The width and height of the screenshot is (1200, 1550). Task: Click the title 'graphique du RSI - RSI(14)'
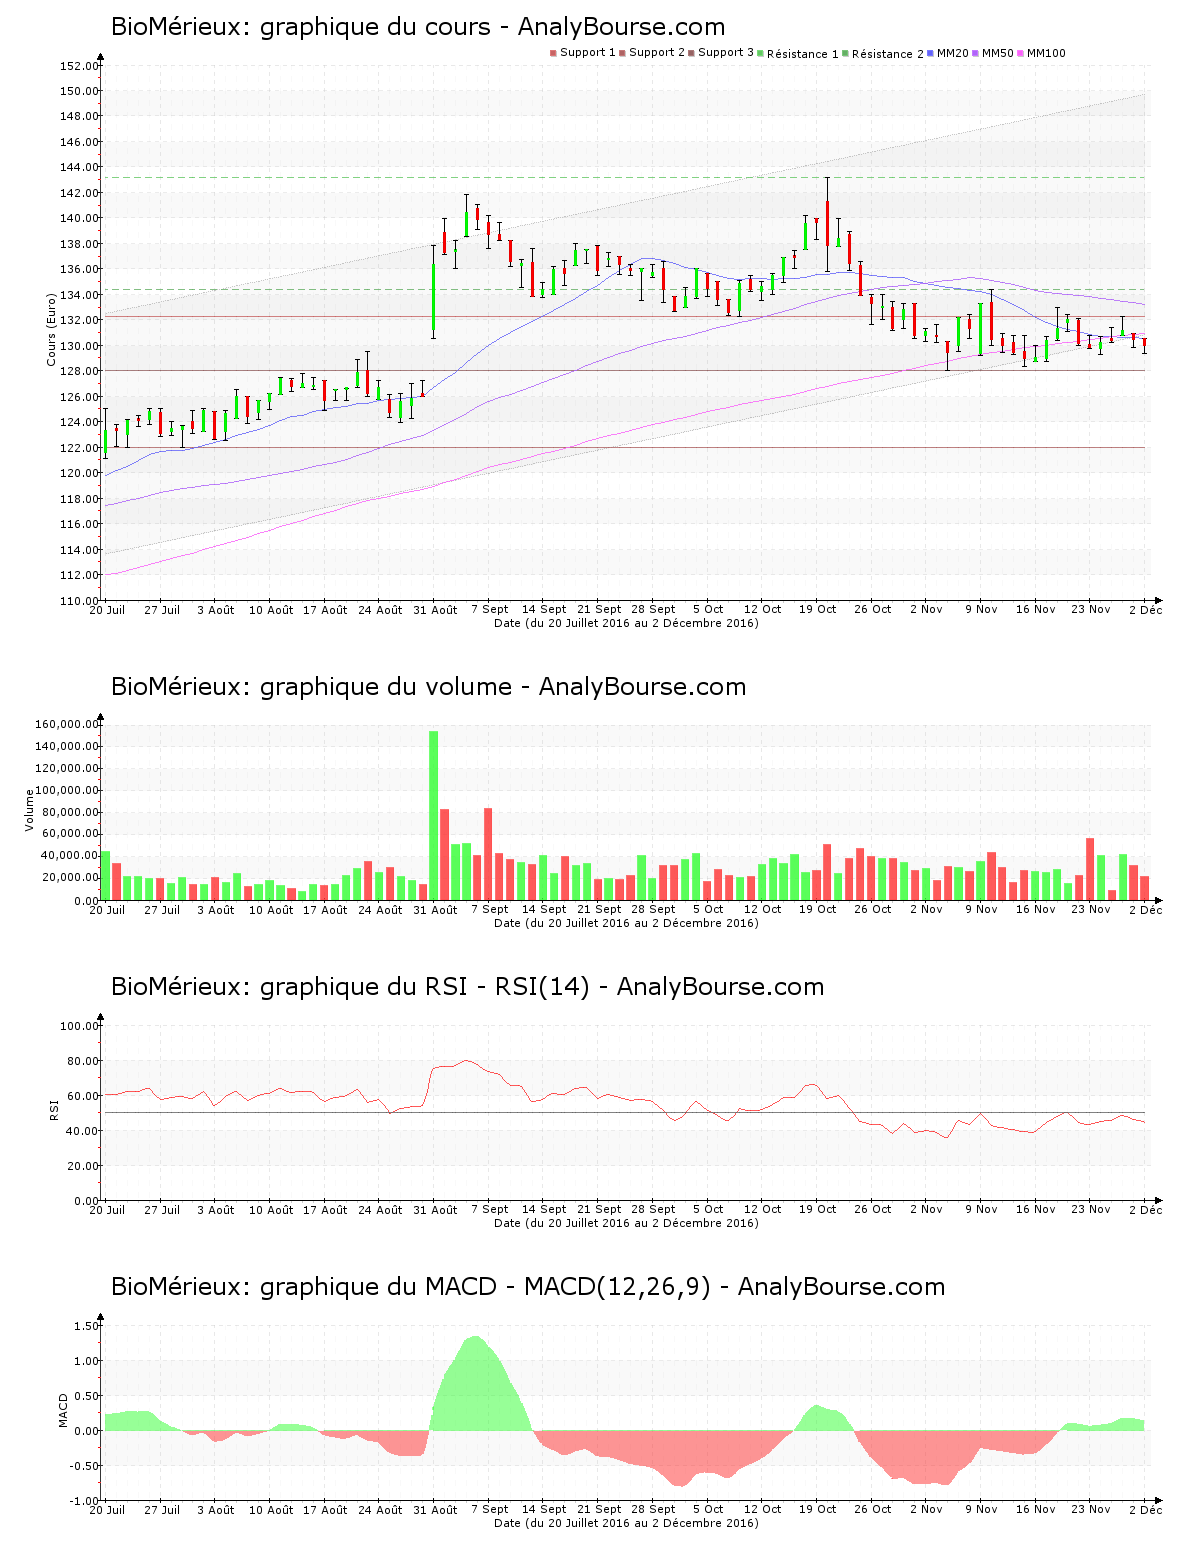click(x=424, y=987)
